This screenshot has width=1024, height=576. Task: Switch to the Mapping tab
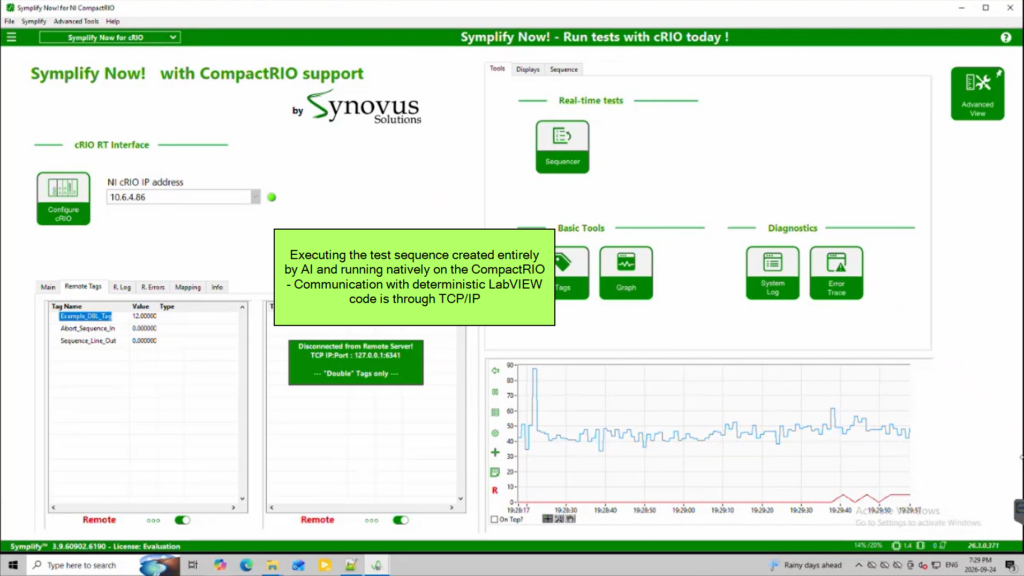(x=188, y=287)
